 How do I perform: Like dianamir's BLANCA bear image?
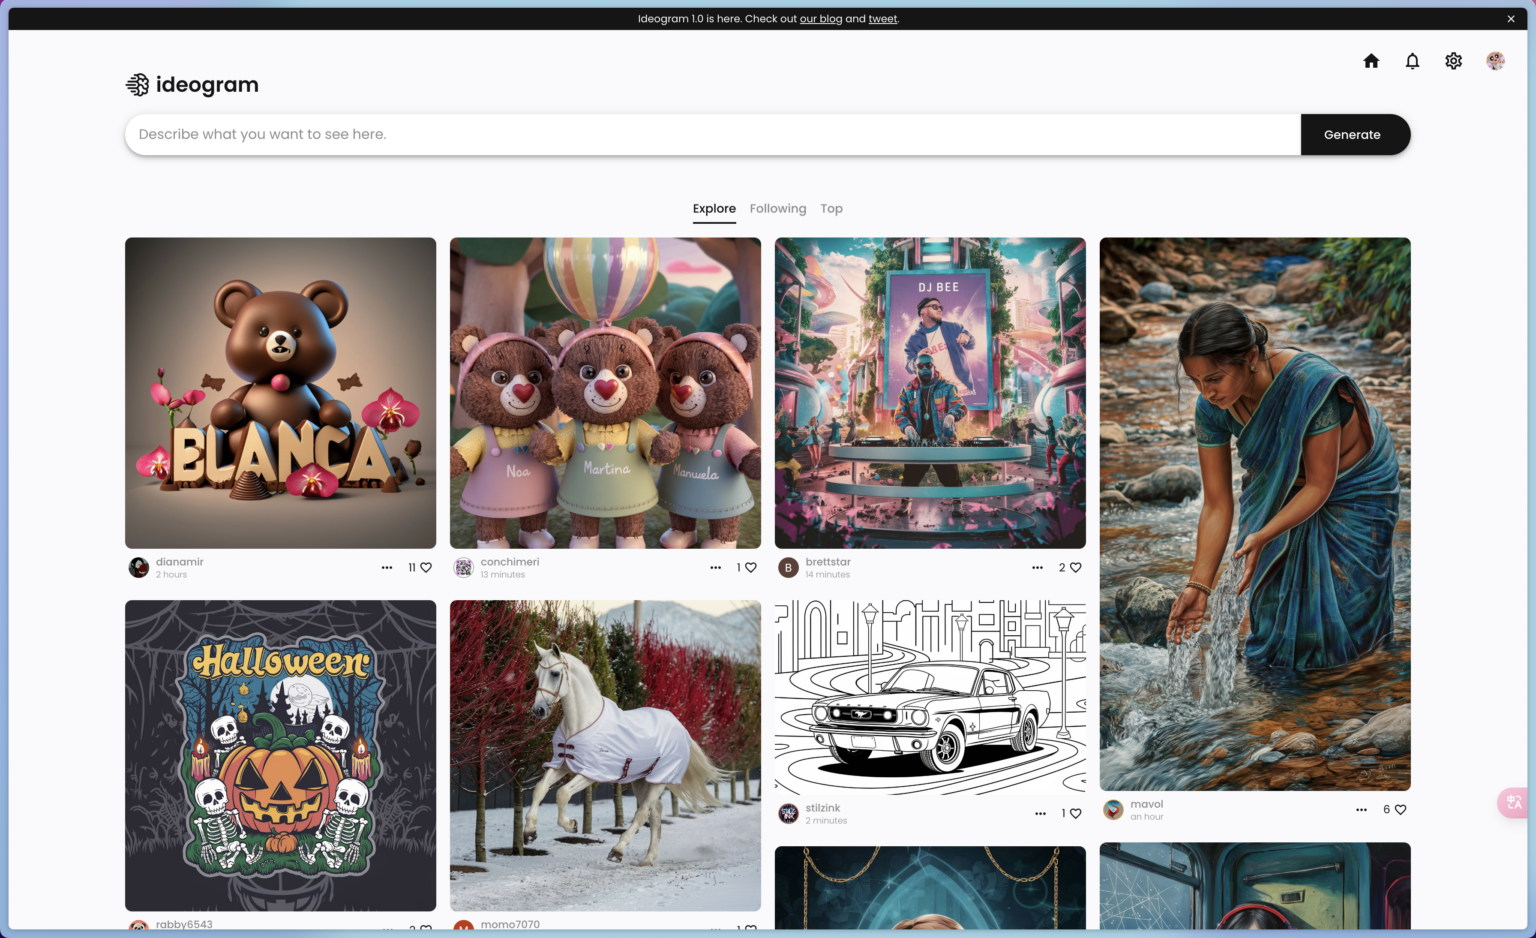[x=426, y=568]
